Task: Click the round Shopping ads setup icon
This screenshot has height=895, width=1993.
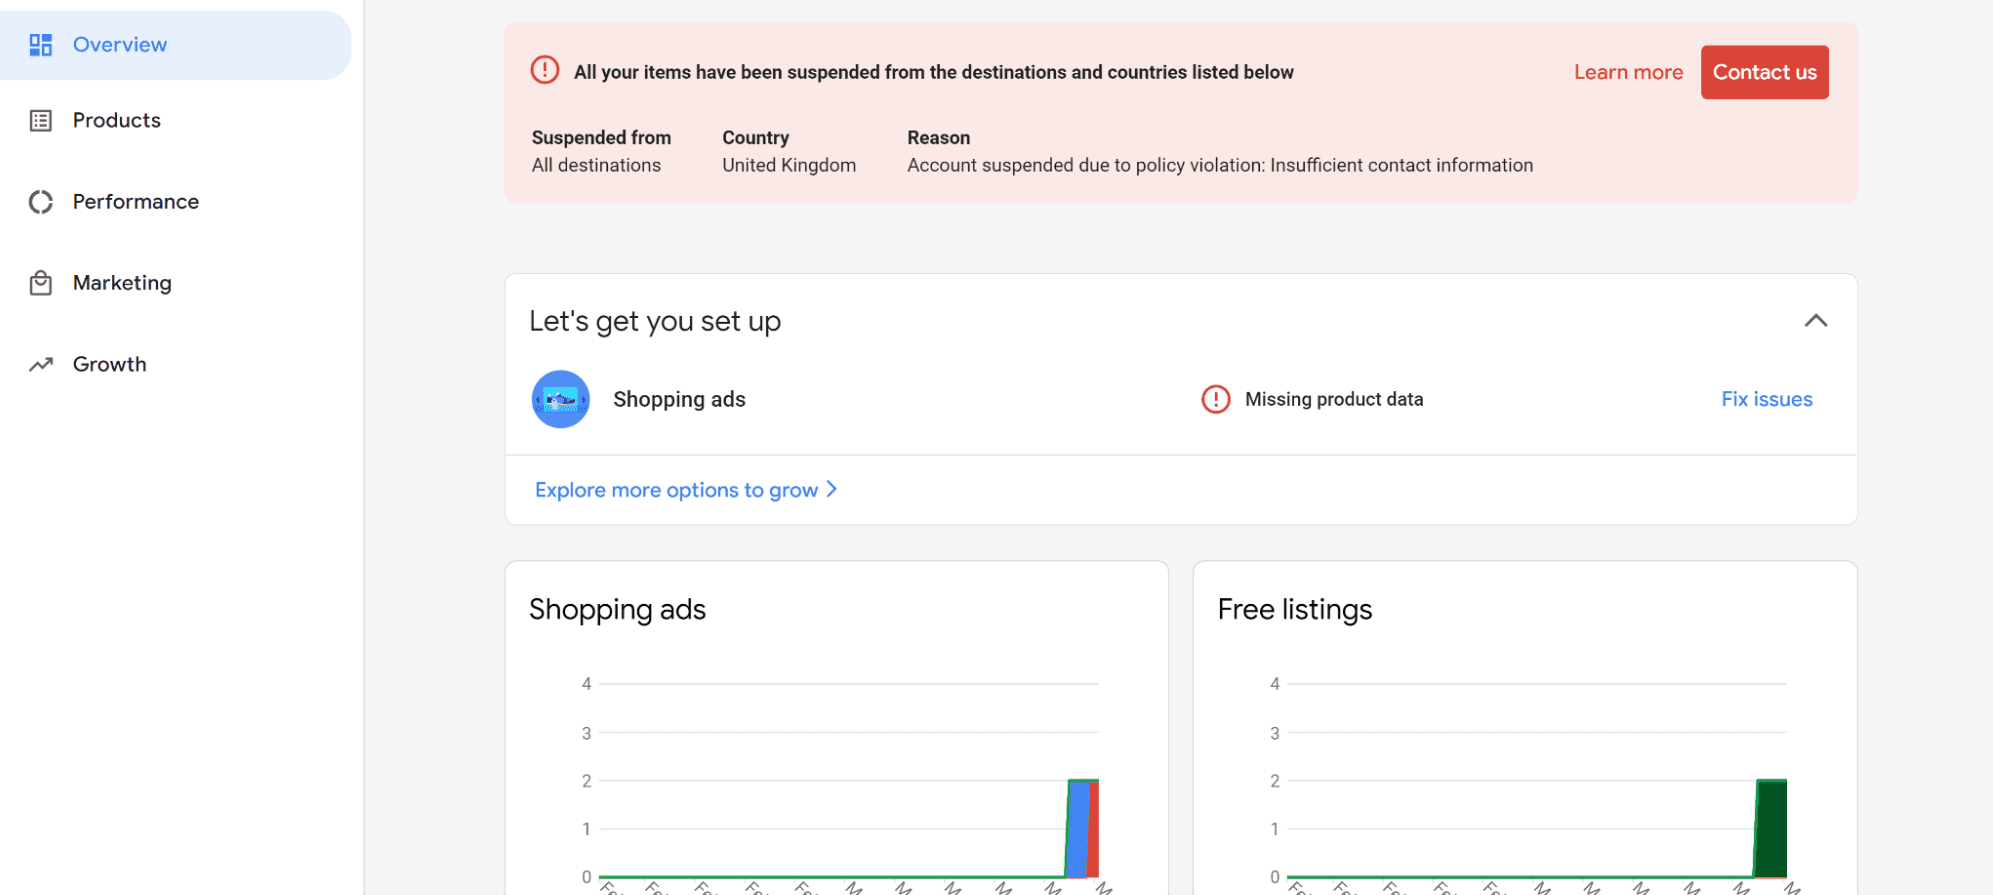Action: (561, 399)
